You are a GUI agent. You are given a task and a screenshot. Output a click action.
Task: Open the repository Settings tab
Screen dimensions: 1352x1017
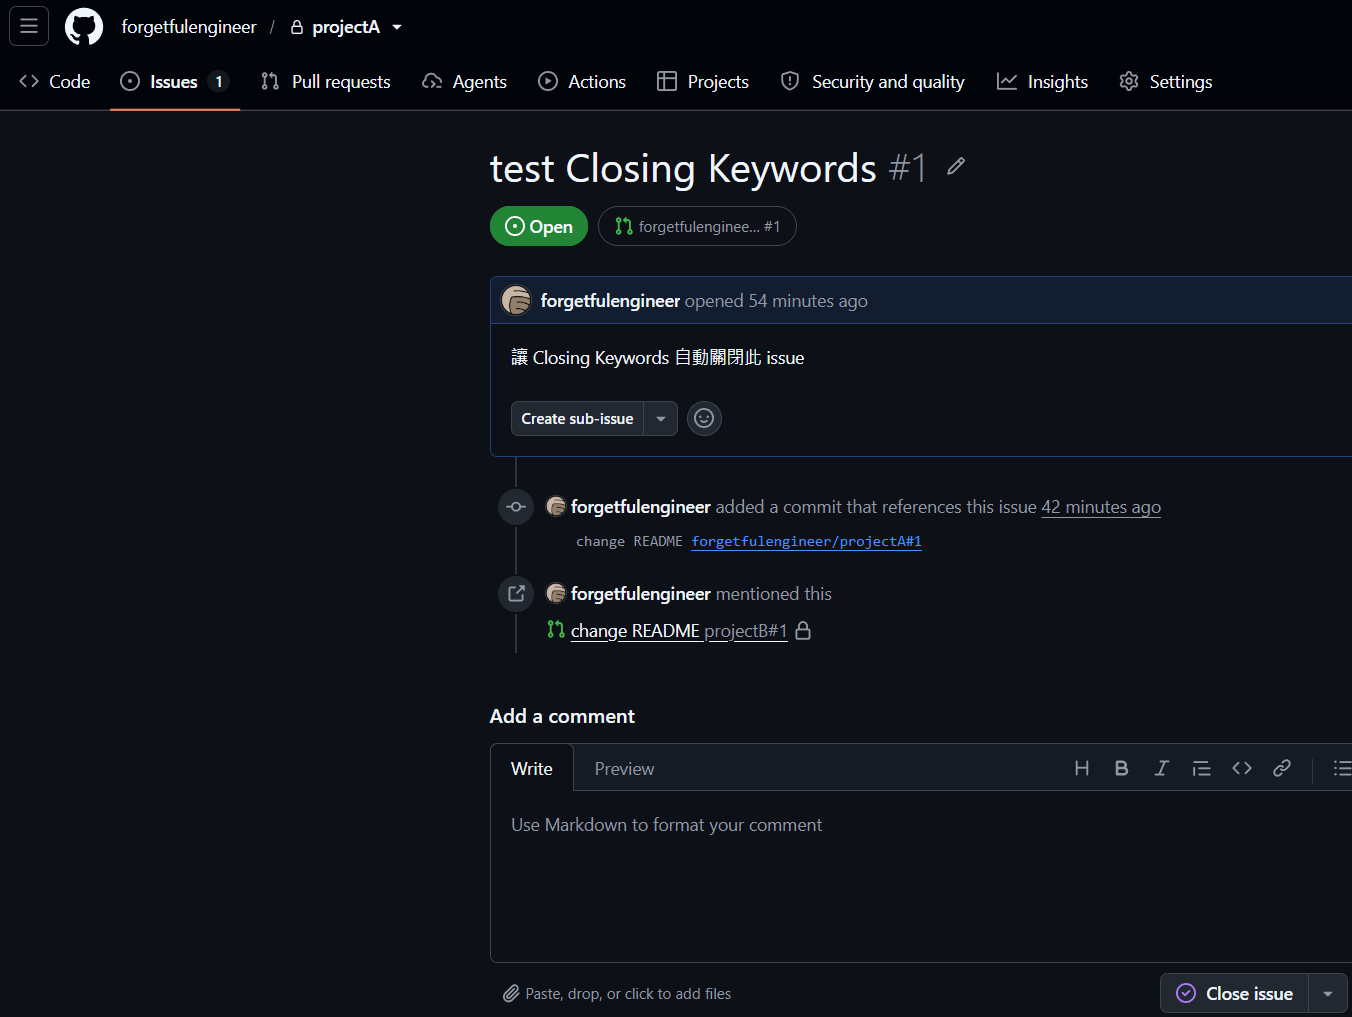[x=1166, y=82]
